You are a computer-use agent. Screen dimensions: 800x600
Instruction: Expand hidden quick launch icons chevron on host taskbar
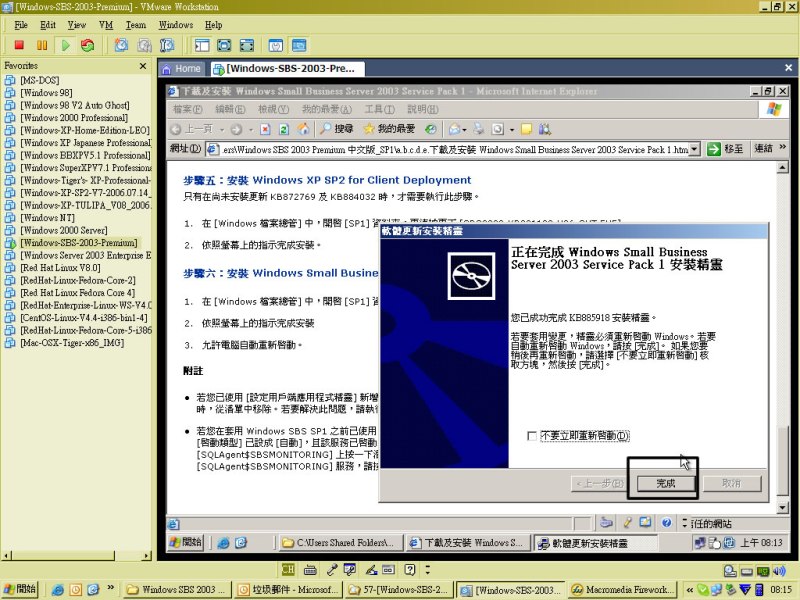point(111,589)
